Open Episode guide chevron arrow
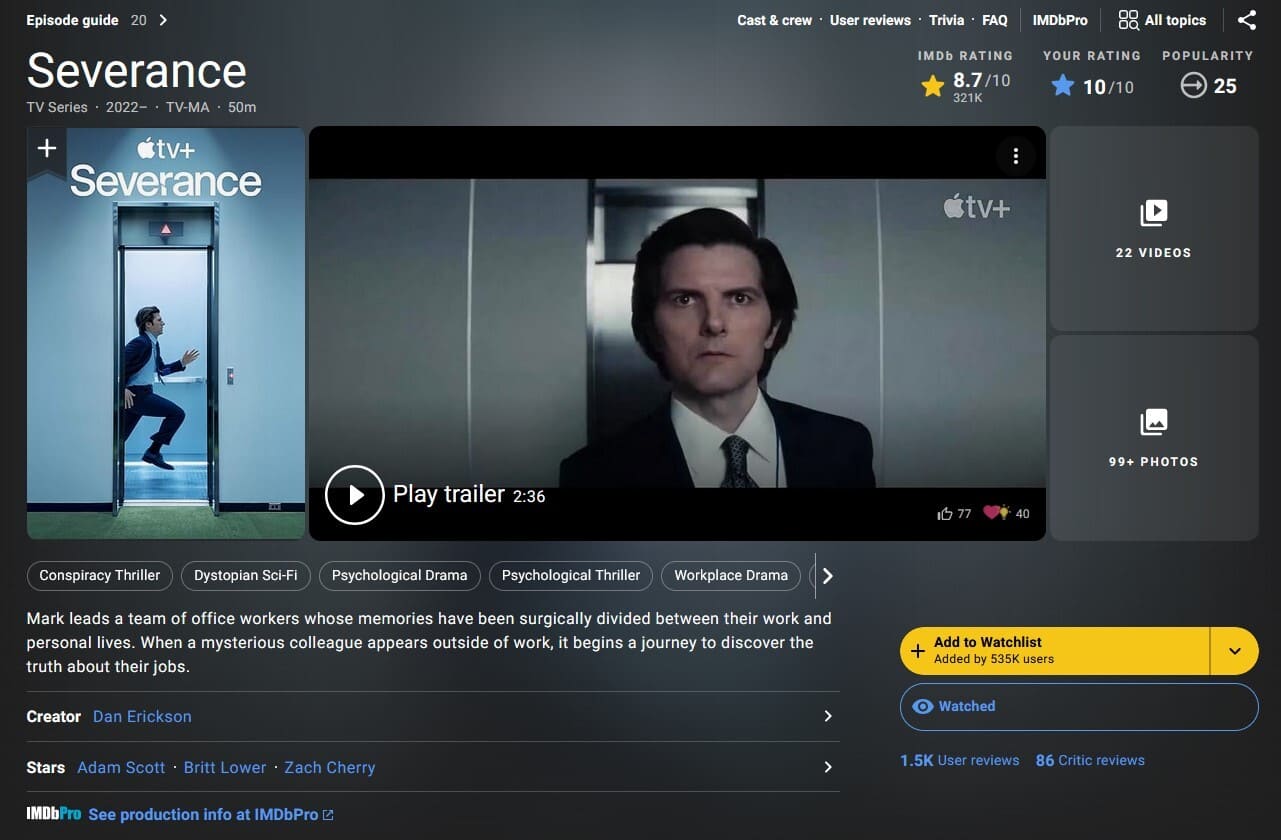This screenshot has width=1281, height=840. [x=163, y=20]
